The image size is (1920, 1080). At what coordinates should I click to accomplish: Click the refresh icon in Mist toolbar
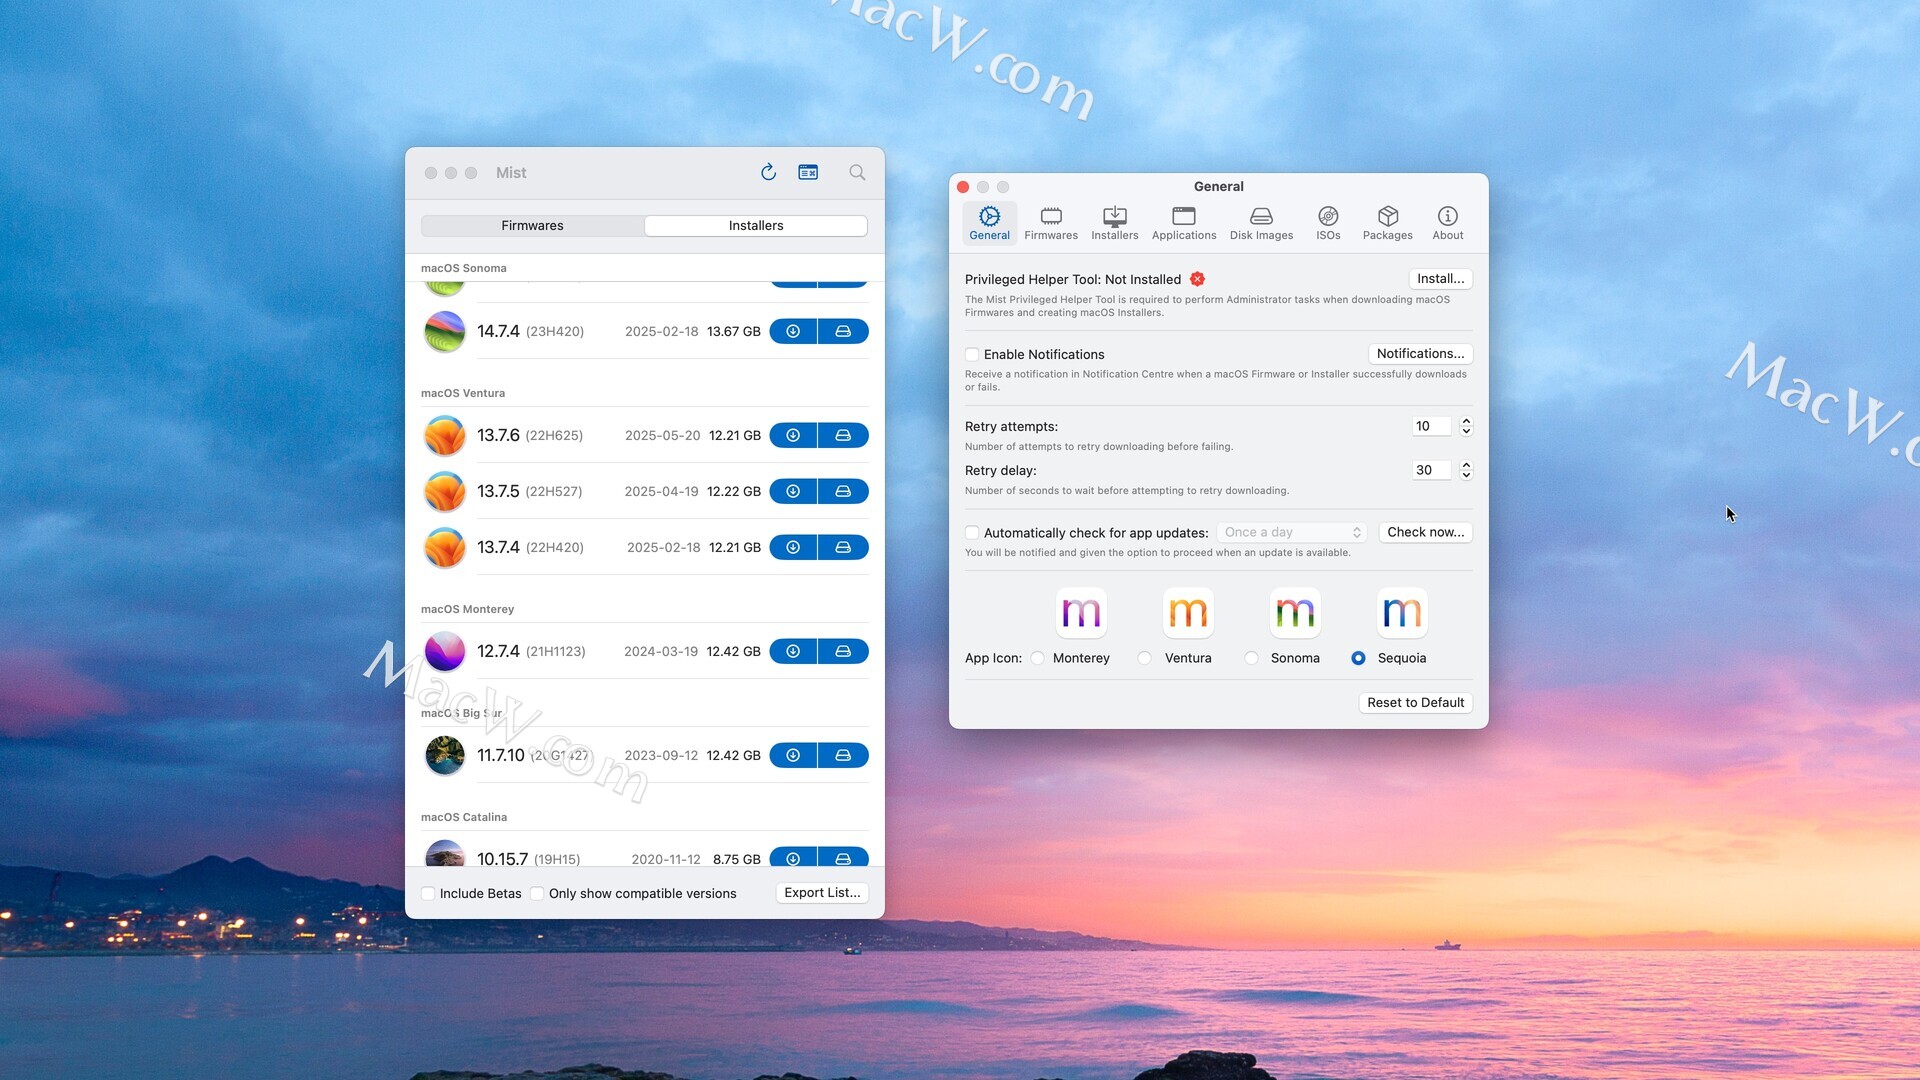click(768, 172)
